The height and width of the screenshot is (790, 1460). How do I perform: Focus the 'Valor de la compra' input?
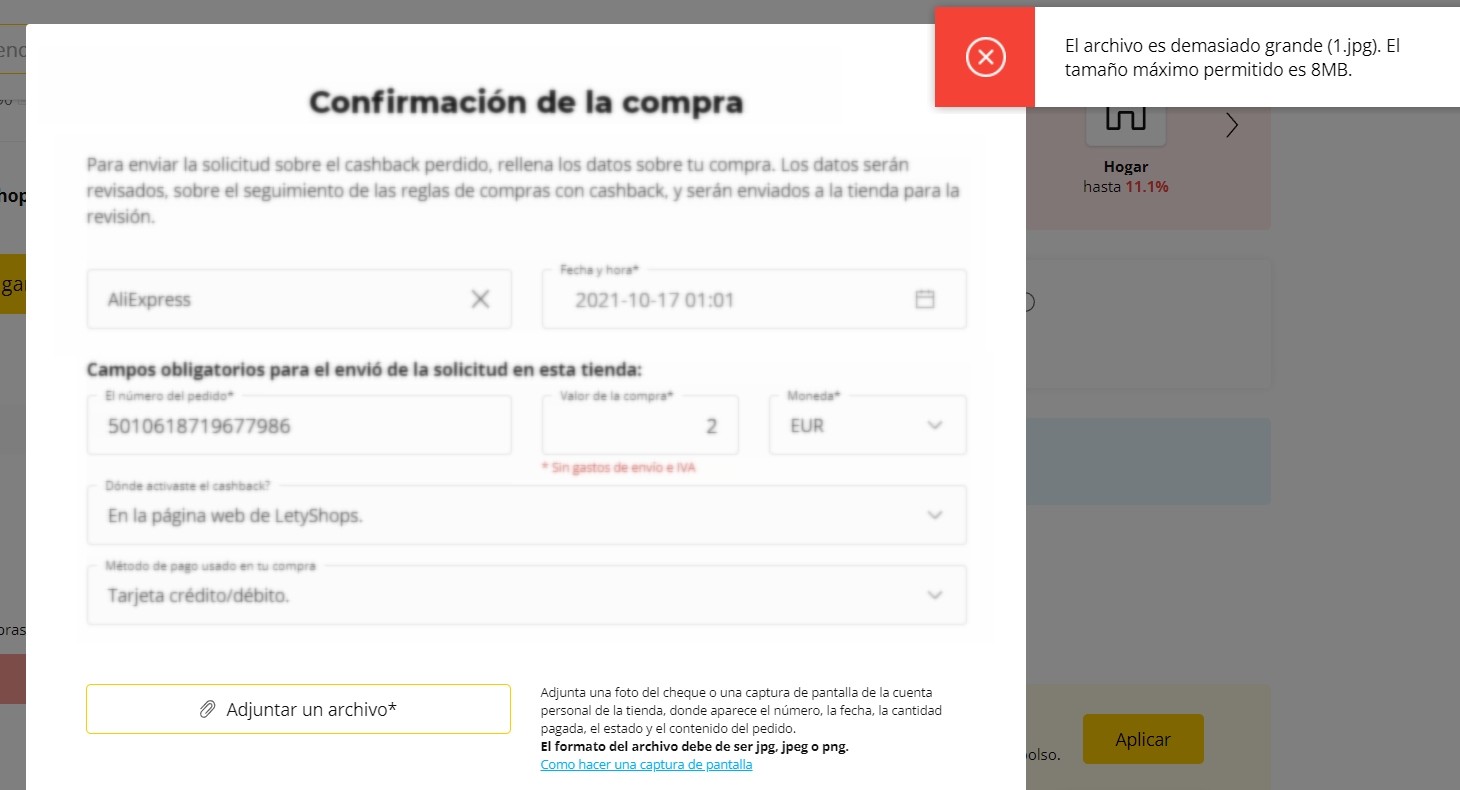[640, 426]
